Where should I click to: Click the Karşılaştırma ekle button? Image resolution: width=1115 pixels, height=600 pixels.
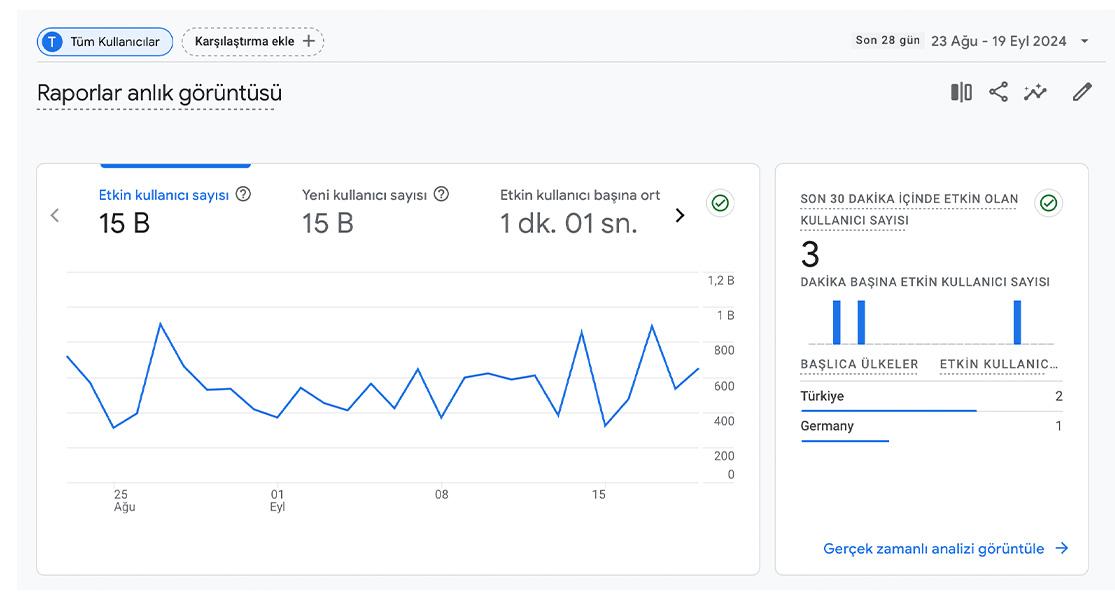point(252,41)
